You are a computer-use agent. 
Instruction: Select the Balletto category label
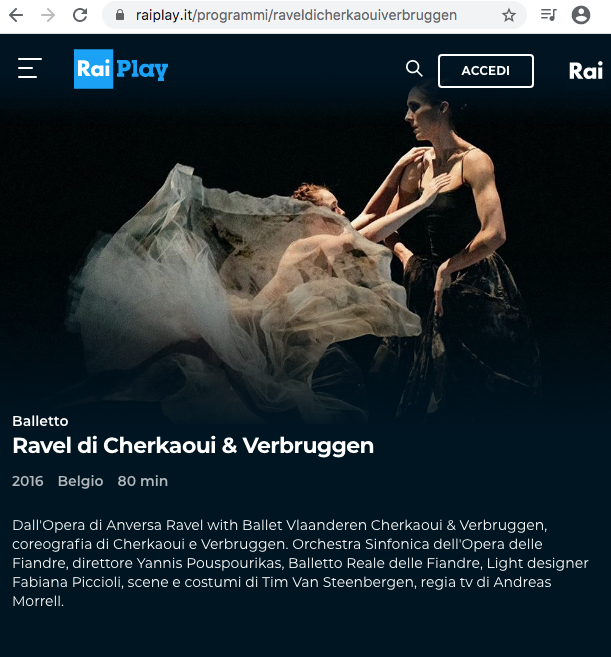coord(40,421)
